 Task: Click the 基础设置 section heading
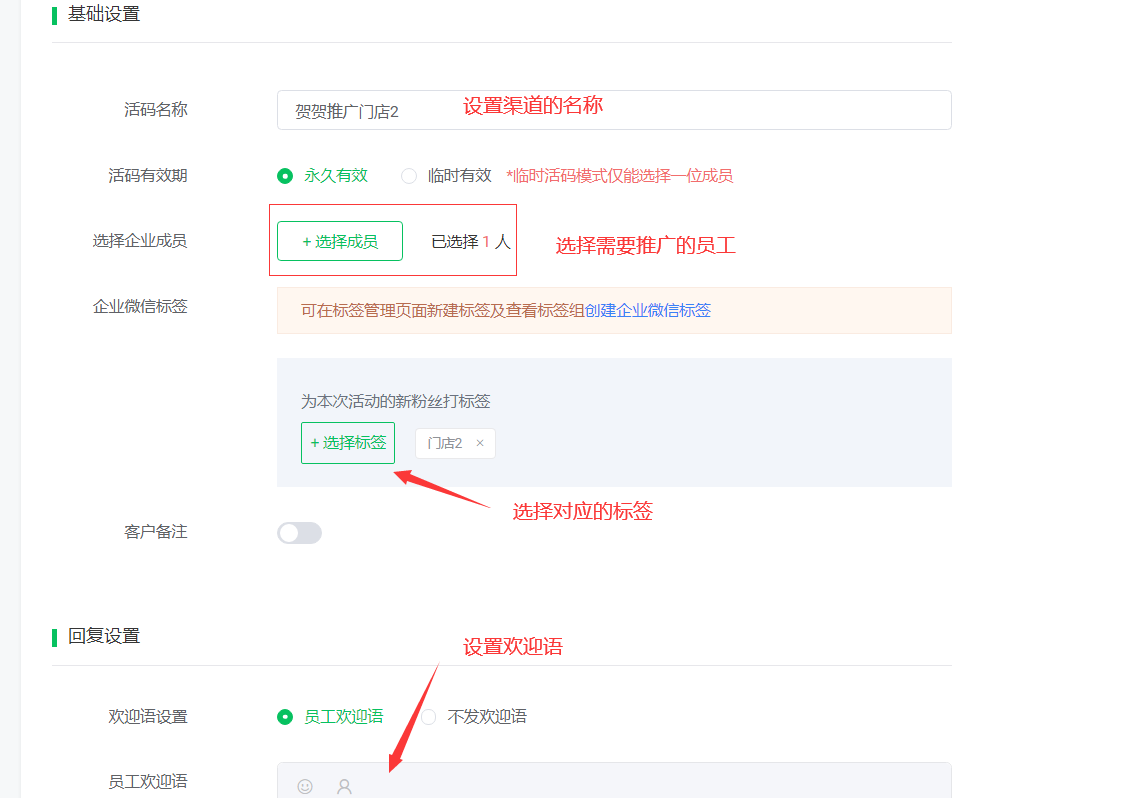point(104,14)
